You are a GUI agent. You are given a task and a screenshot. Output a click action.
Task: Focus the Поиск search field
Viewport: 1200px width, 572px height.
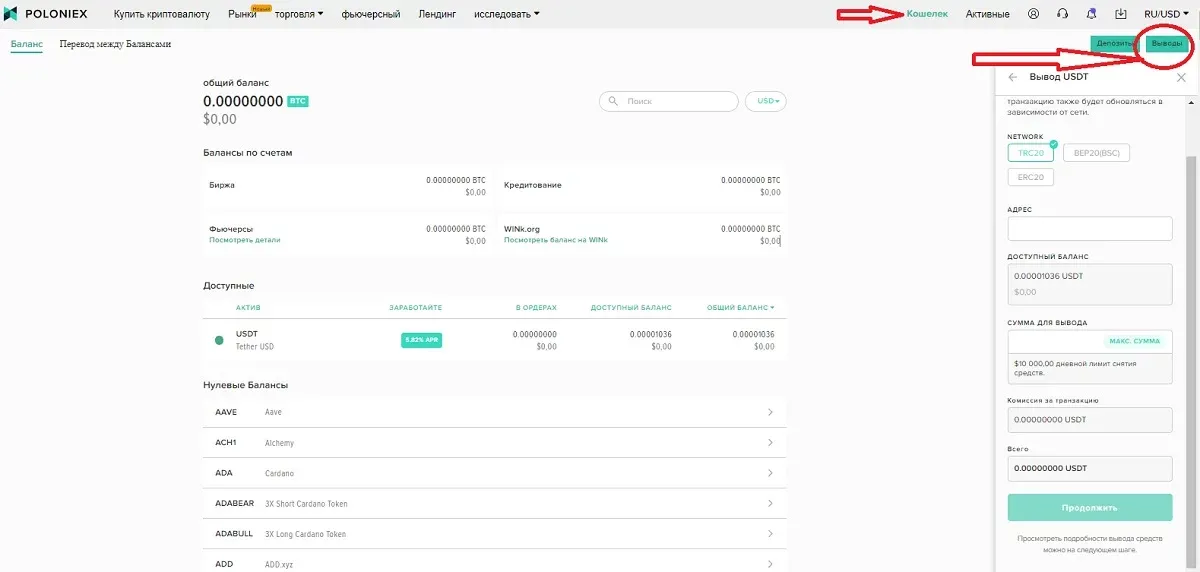[668, 101]
